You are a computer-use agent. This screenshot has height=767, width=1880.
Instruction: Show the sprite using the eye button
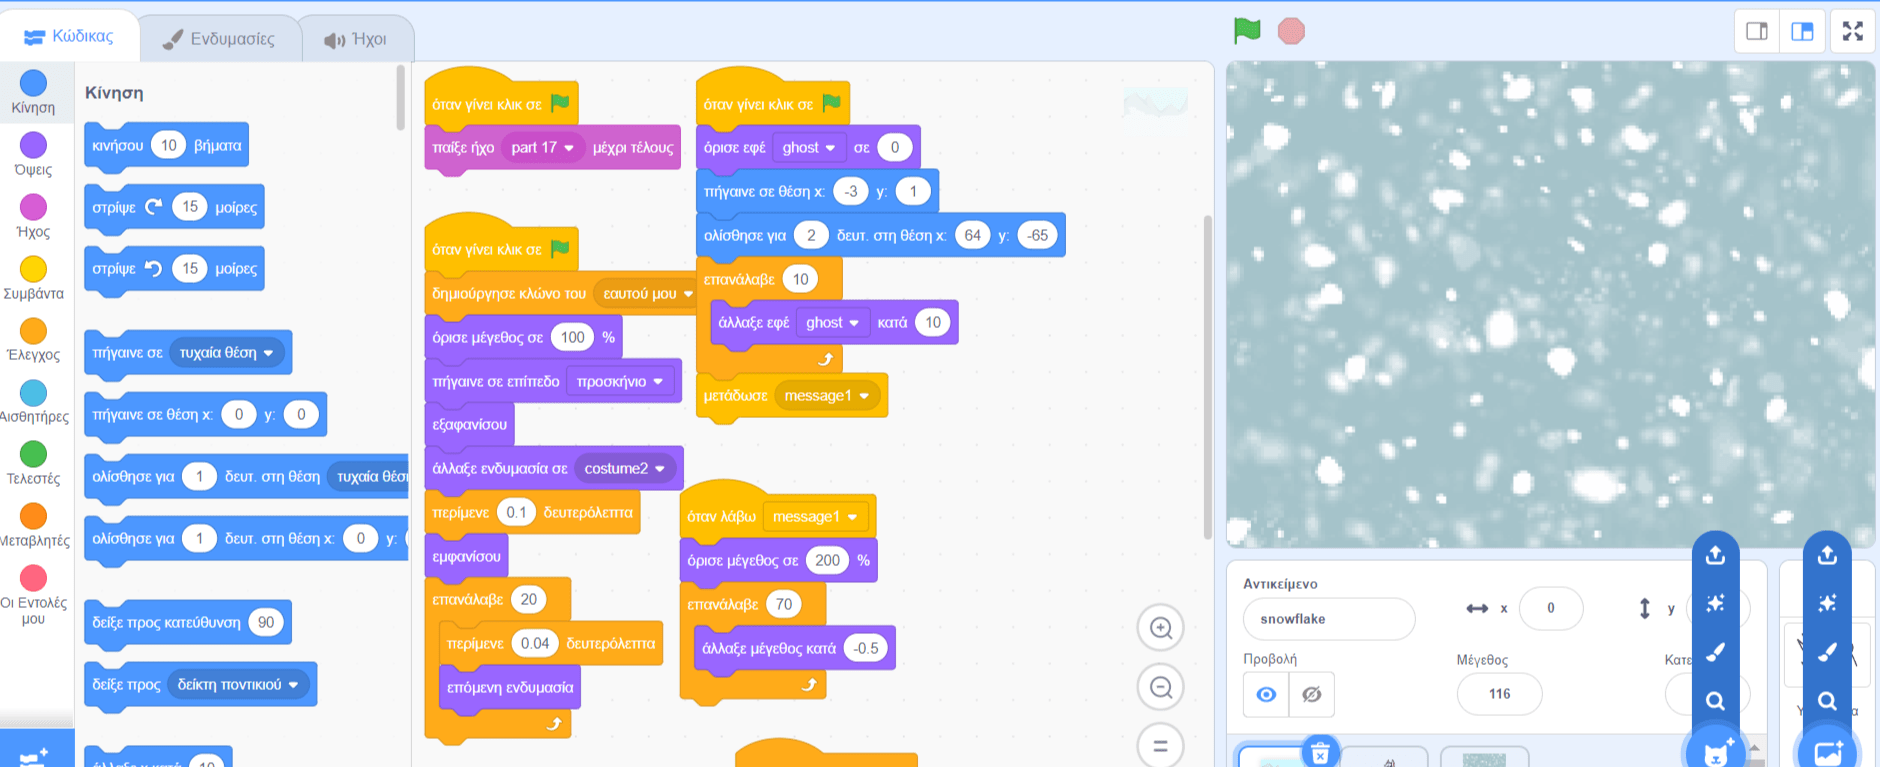(x=1266, y=694)
